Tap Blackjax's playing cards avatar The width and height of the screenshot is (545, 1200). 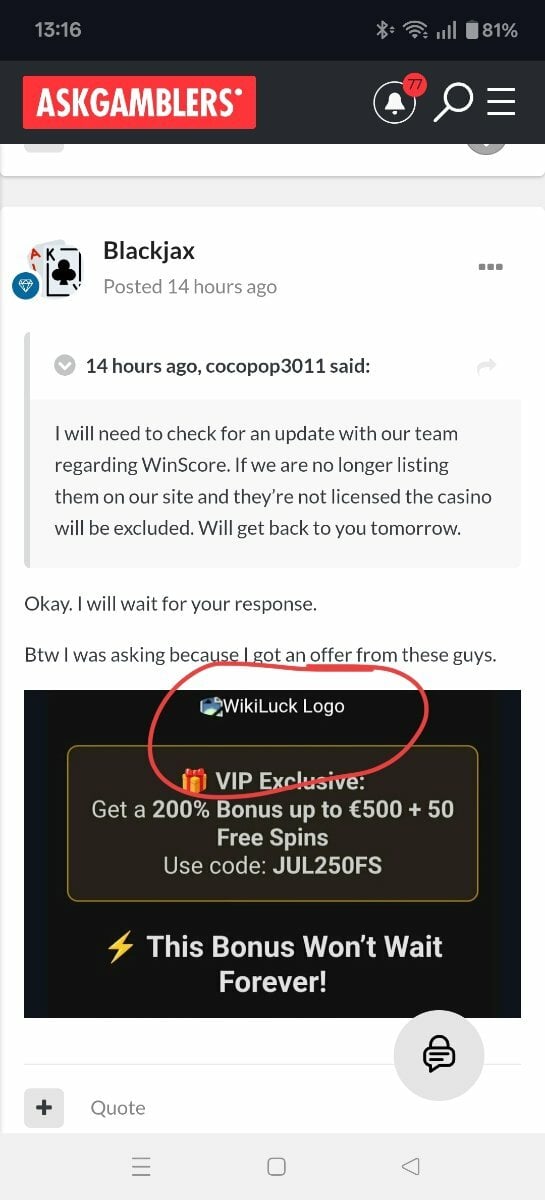click(x=56, y=268)
